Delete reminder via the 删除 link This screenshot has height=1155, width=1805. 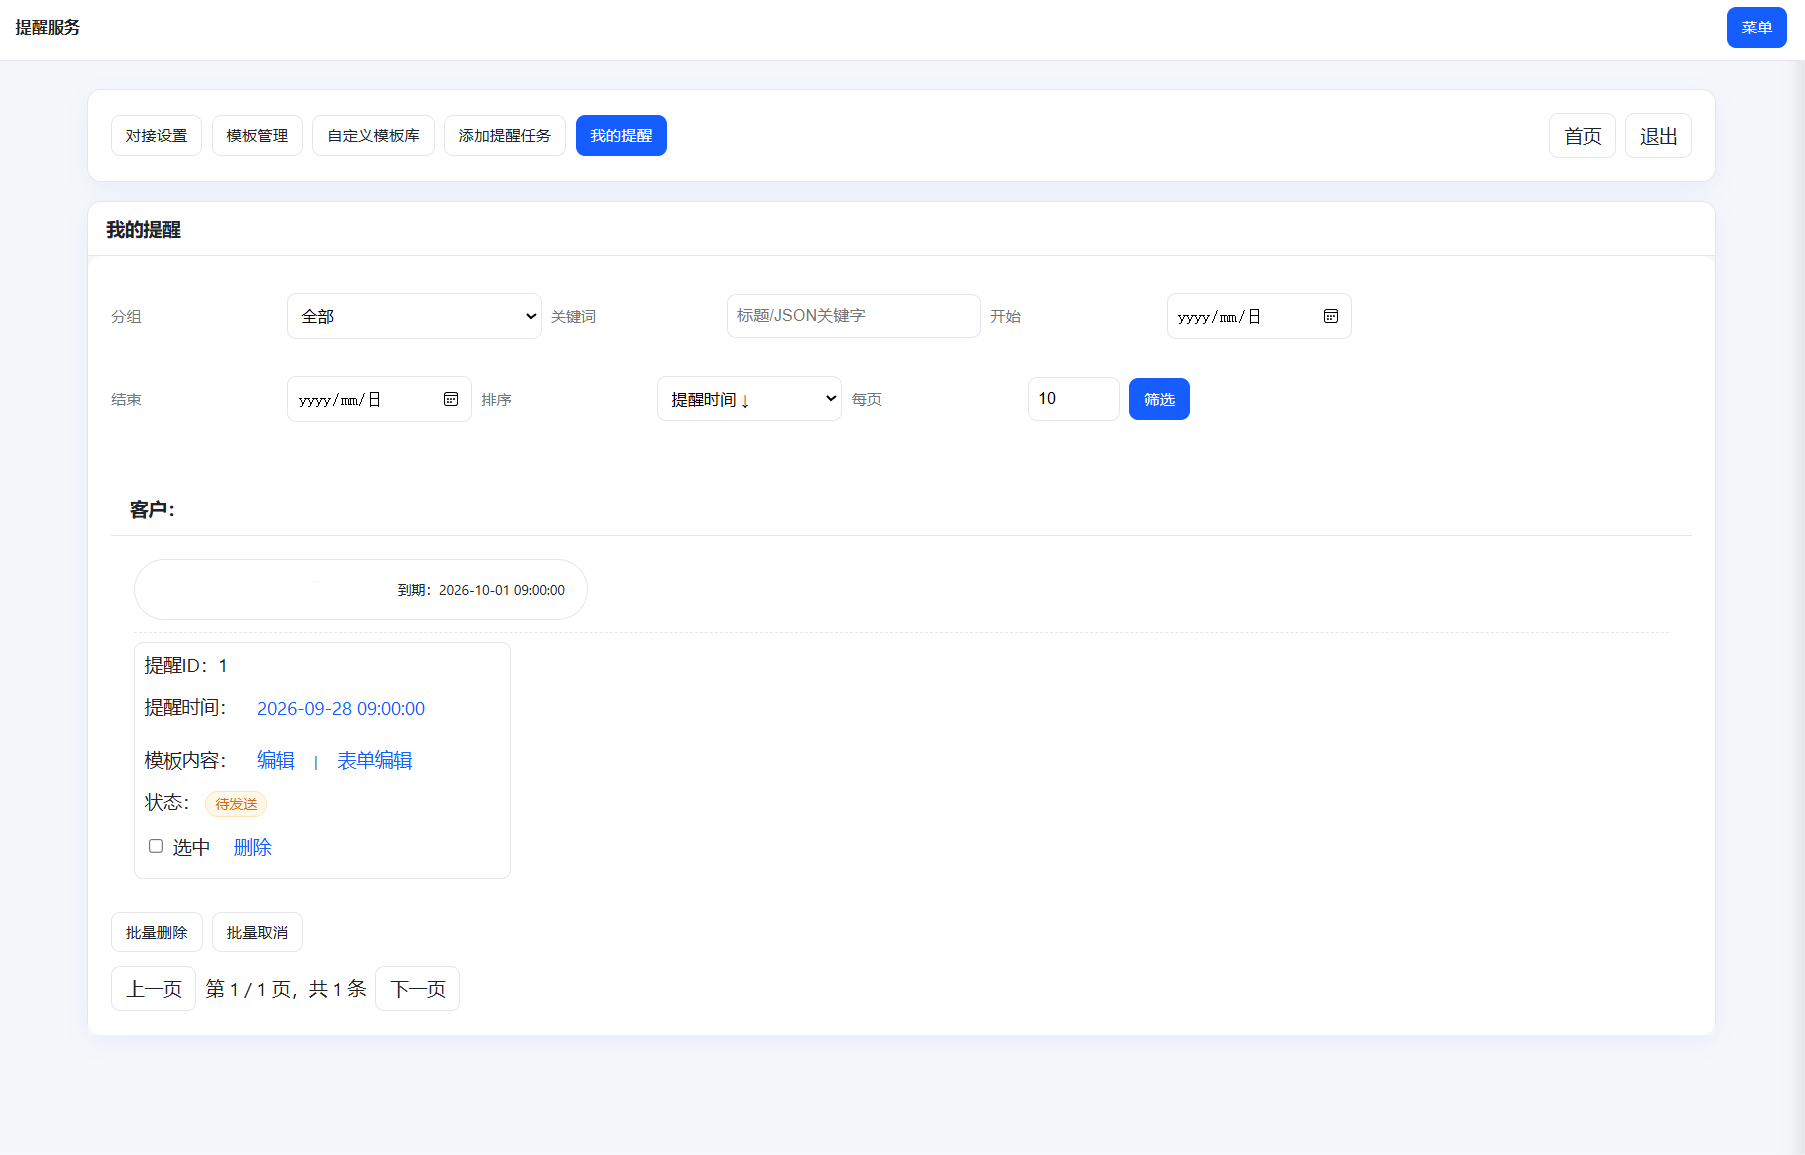(252, 847)
